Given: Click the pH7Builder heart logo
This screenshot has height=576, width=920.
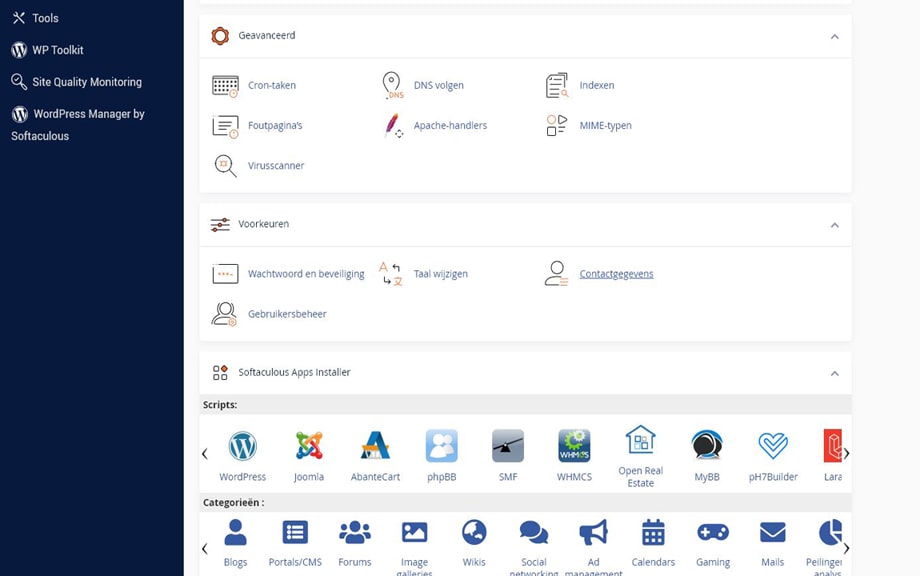Looking at the screenshot, I should click(773, 445).
